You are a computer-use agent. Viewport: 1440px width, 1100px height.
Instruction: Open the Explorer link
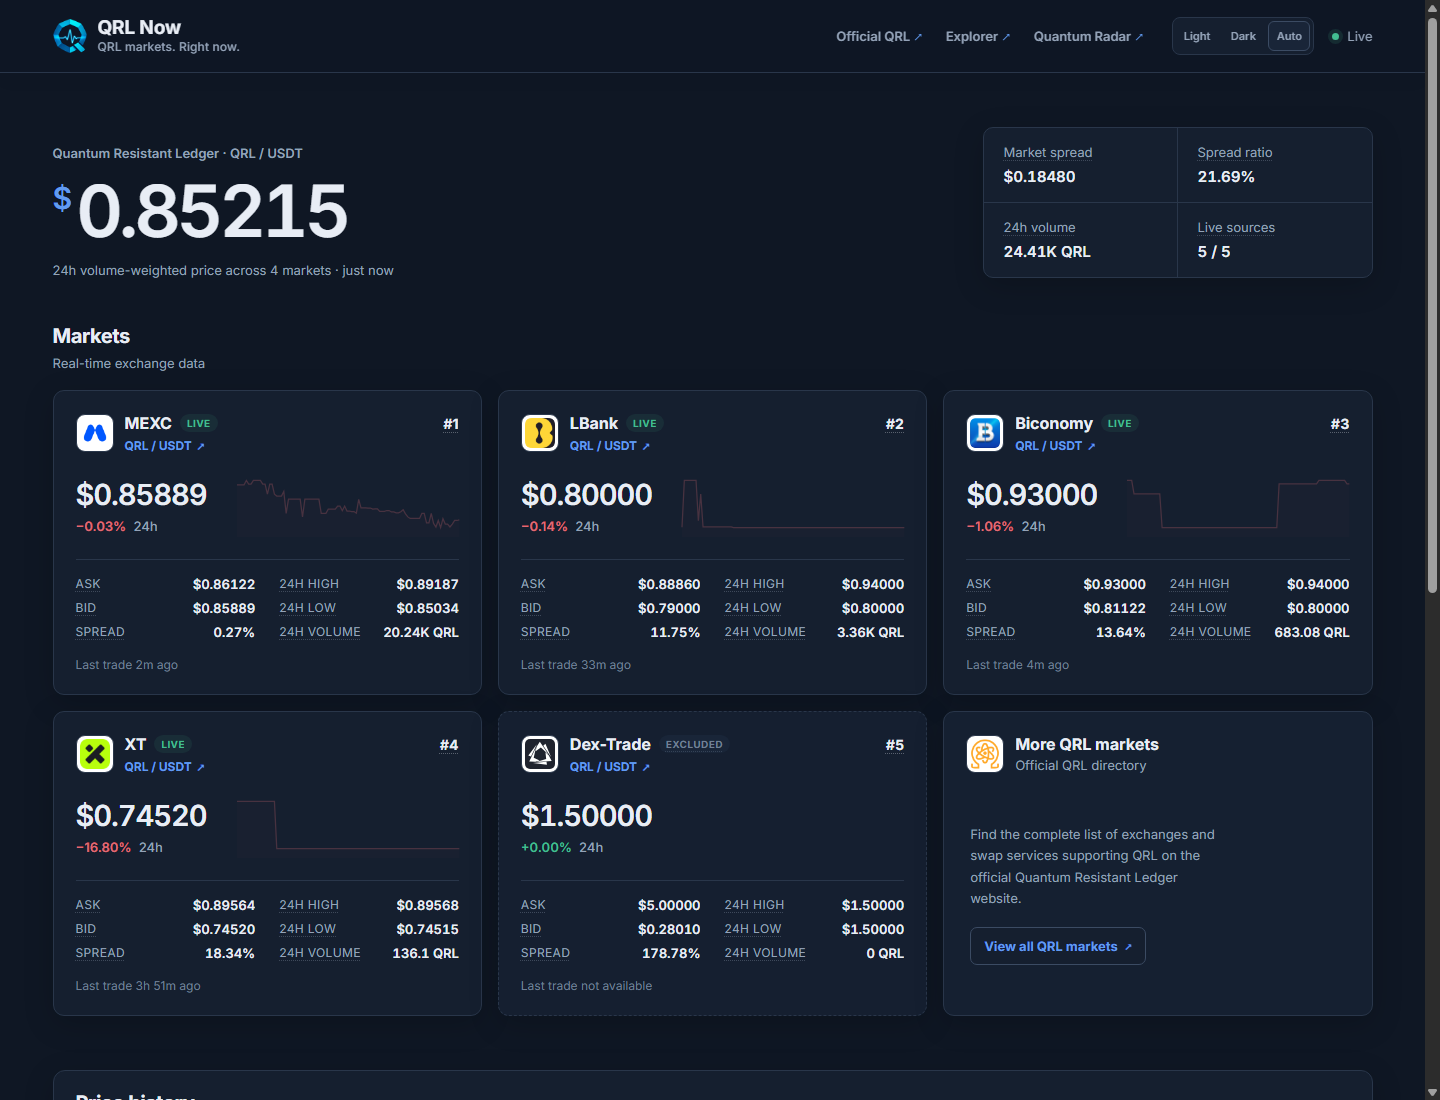(978, 36)
